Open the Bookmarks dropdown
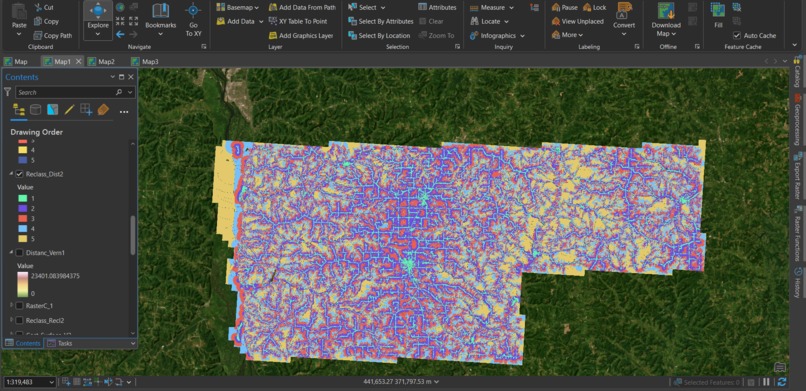Screen dimensions: 806x391 [x=160, y=34]
